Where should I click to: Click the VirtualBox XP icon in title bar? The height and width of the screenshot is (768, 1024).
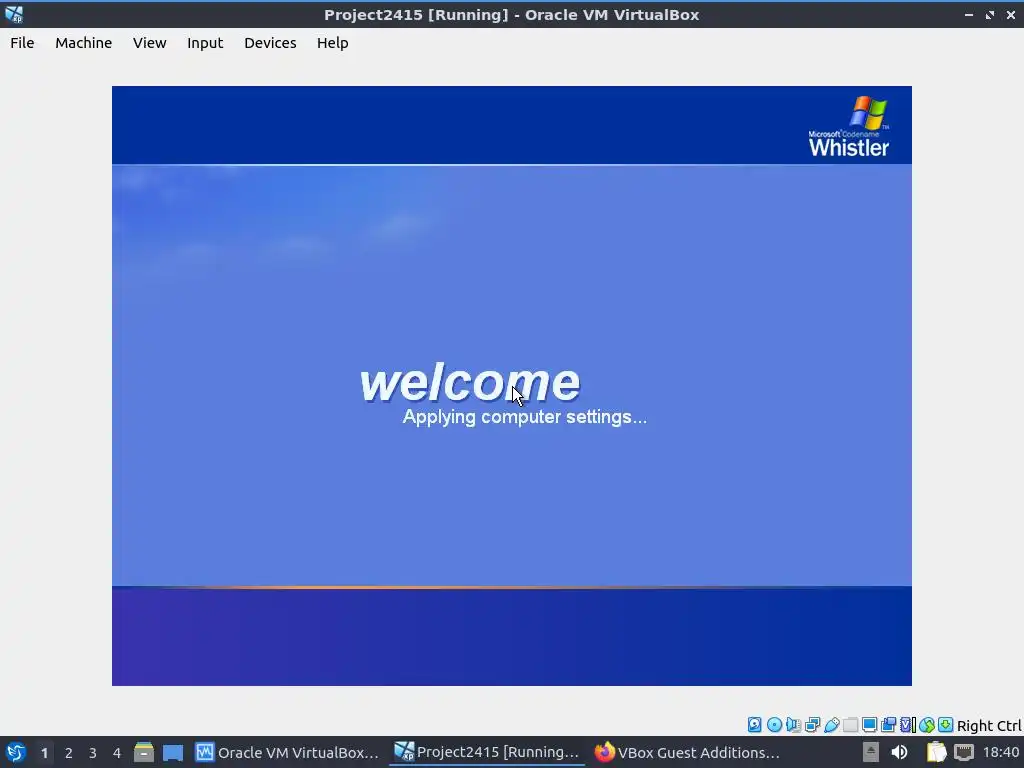coord(14,14)
